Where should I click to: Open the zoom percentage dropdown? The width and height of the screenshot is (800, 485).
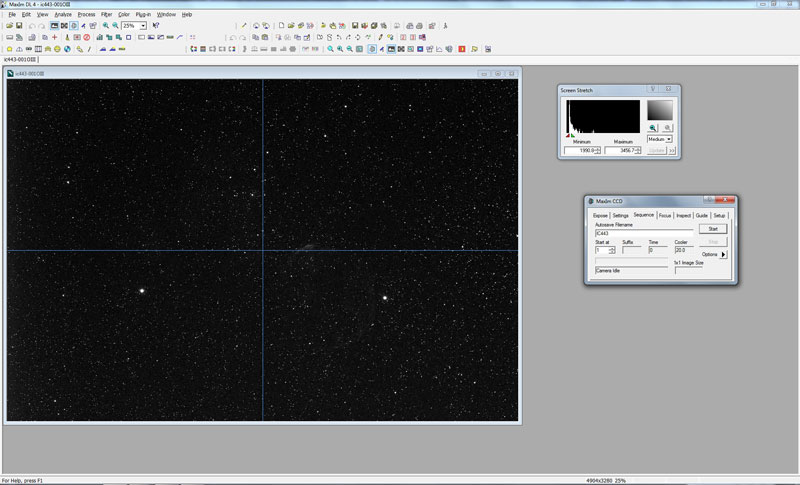pos(143,25)
